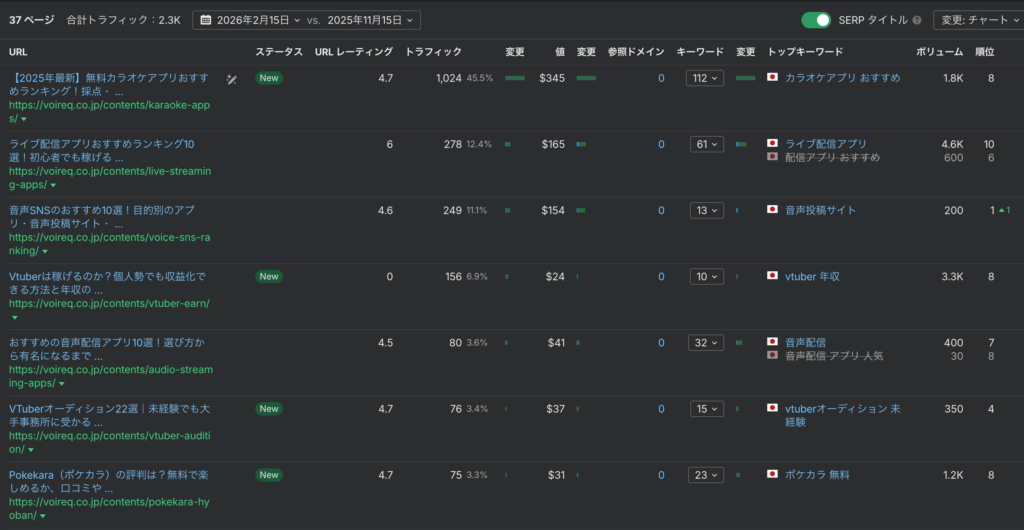Open the 変更: チャート dropdown
The height and width of the screenshot is (530, 1024).
coord(978,20)
